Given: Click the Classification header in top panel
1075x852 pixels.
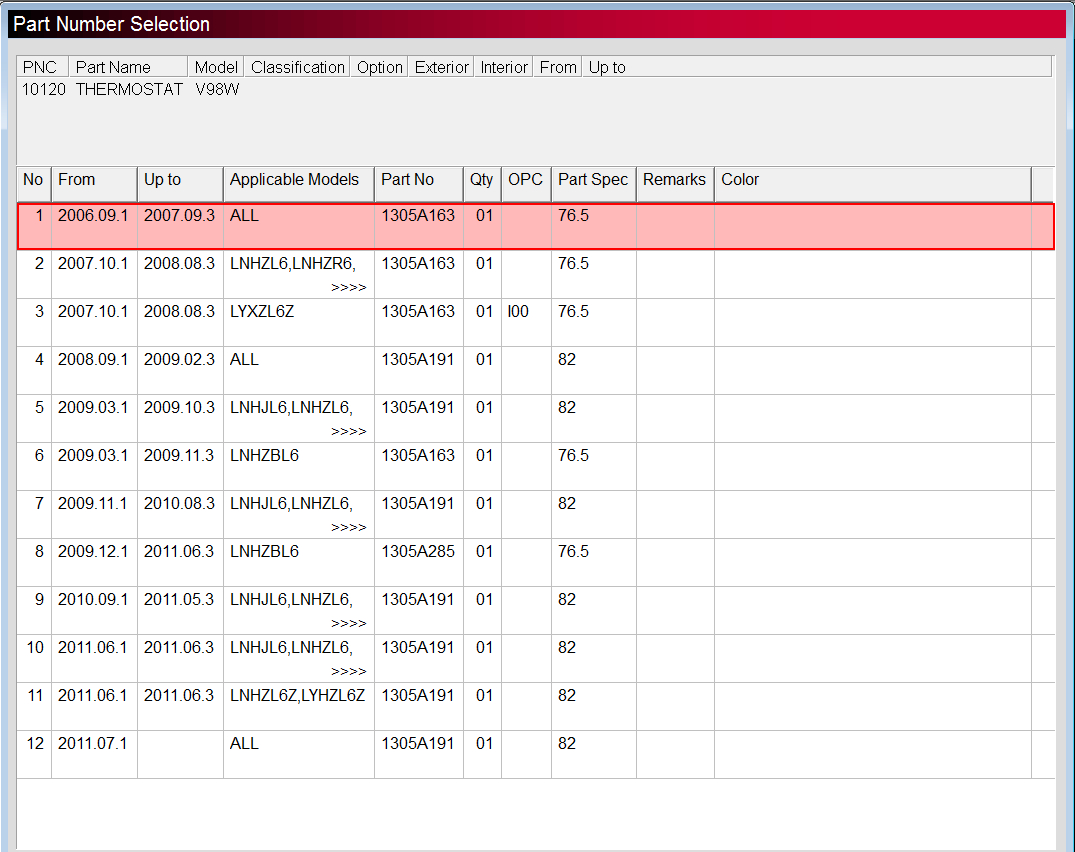Looking at the screenshot, I should [297, 67].
